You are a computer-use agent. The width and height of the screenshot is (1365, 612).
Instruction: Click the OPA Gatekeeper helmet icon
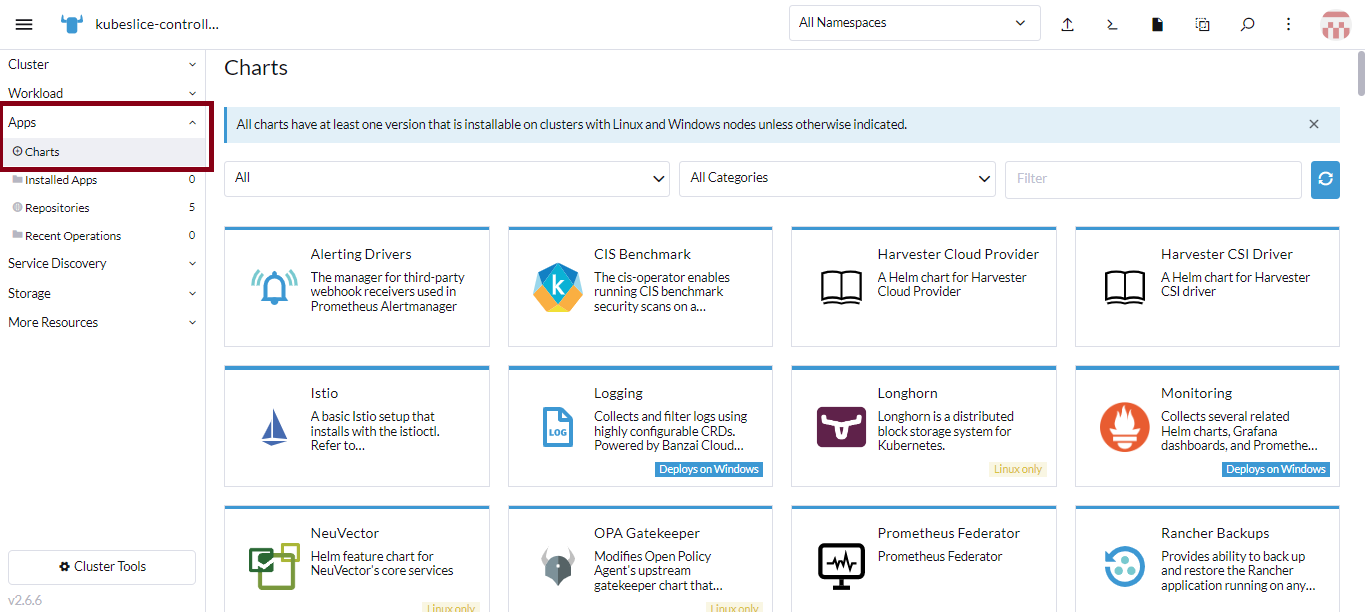pos(557,566)
